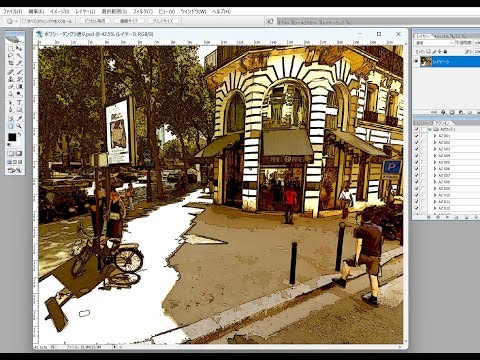480x360 pixels.
Task: Toggle the checkbox for action AZ 003
Action: tap(416, 149)
